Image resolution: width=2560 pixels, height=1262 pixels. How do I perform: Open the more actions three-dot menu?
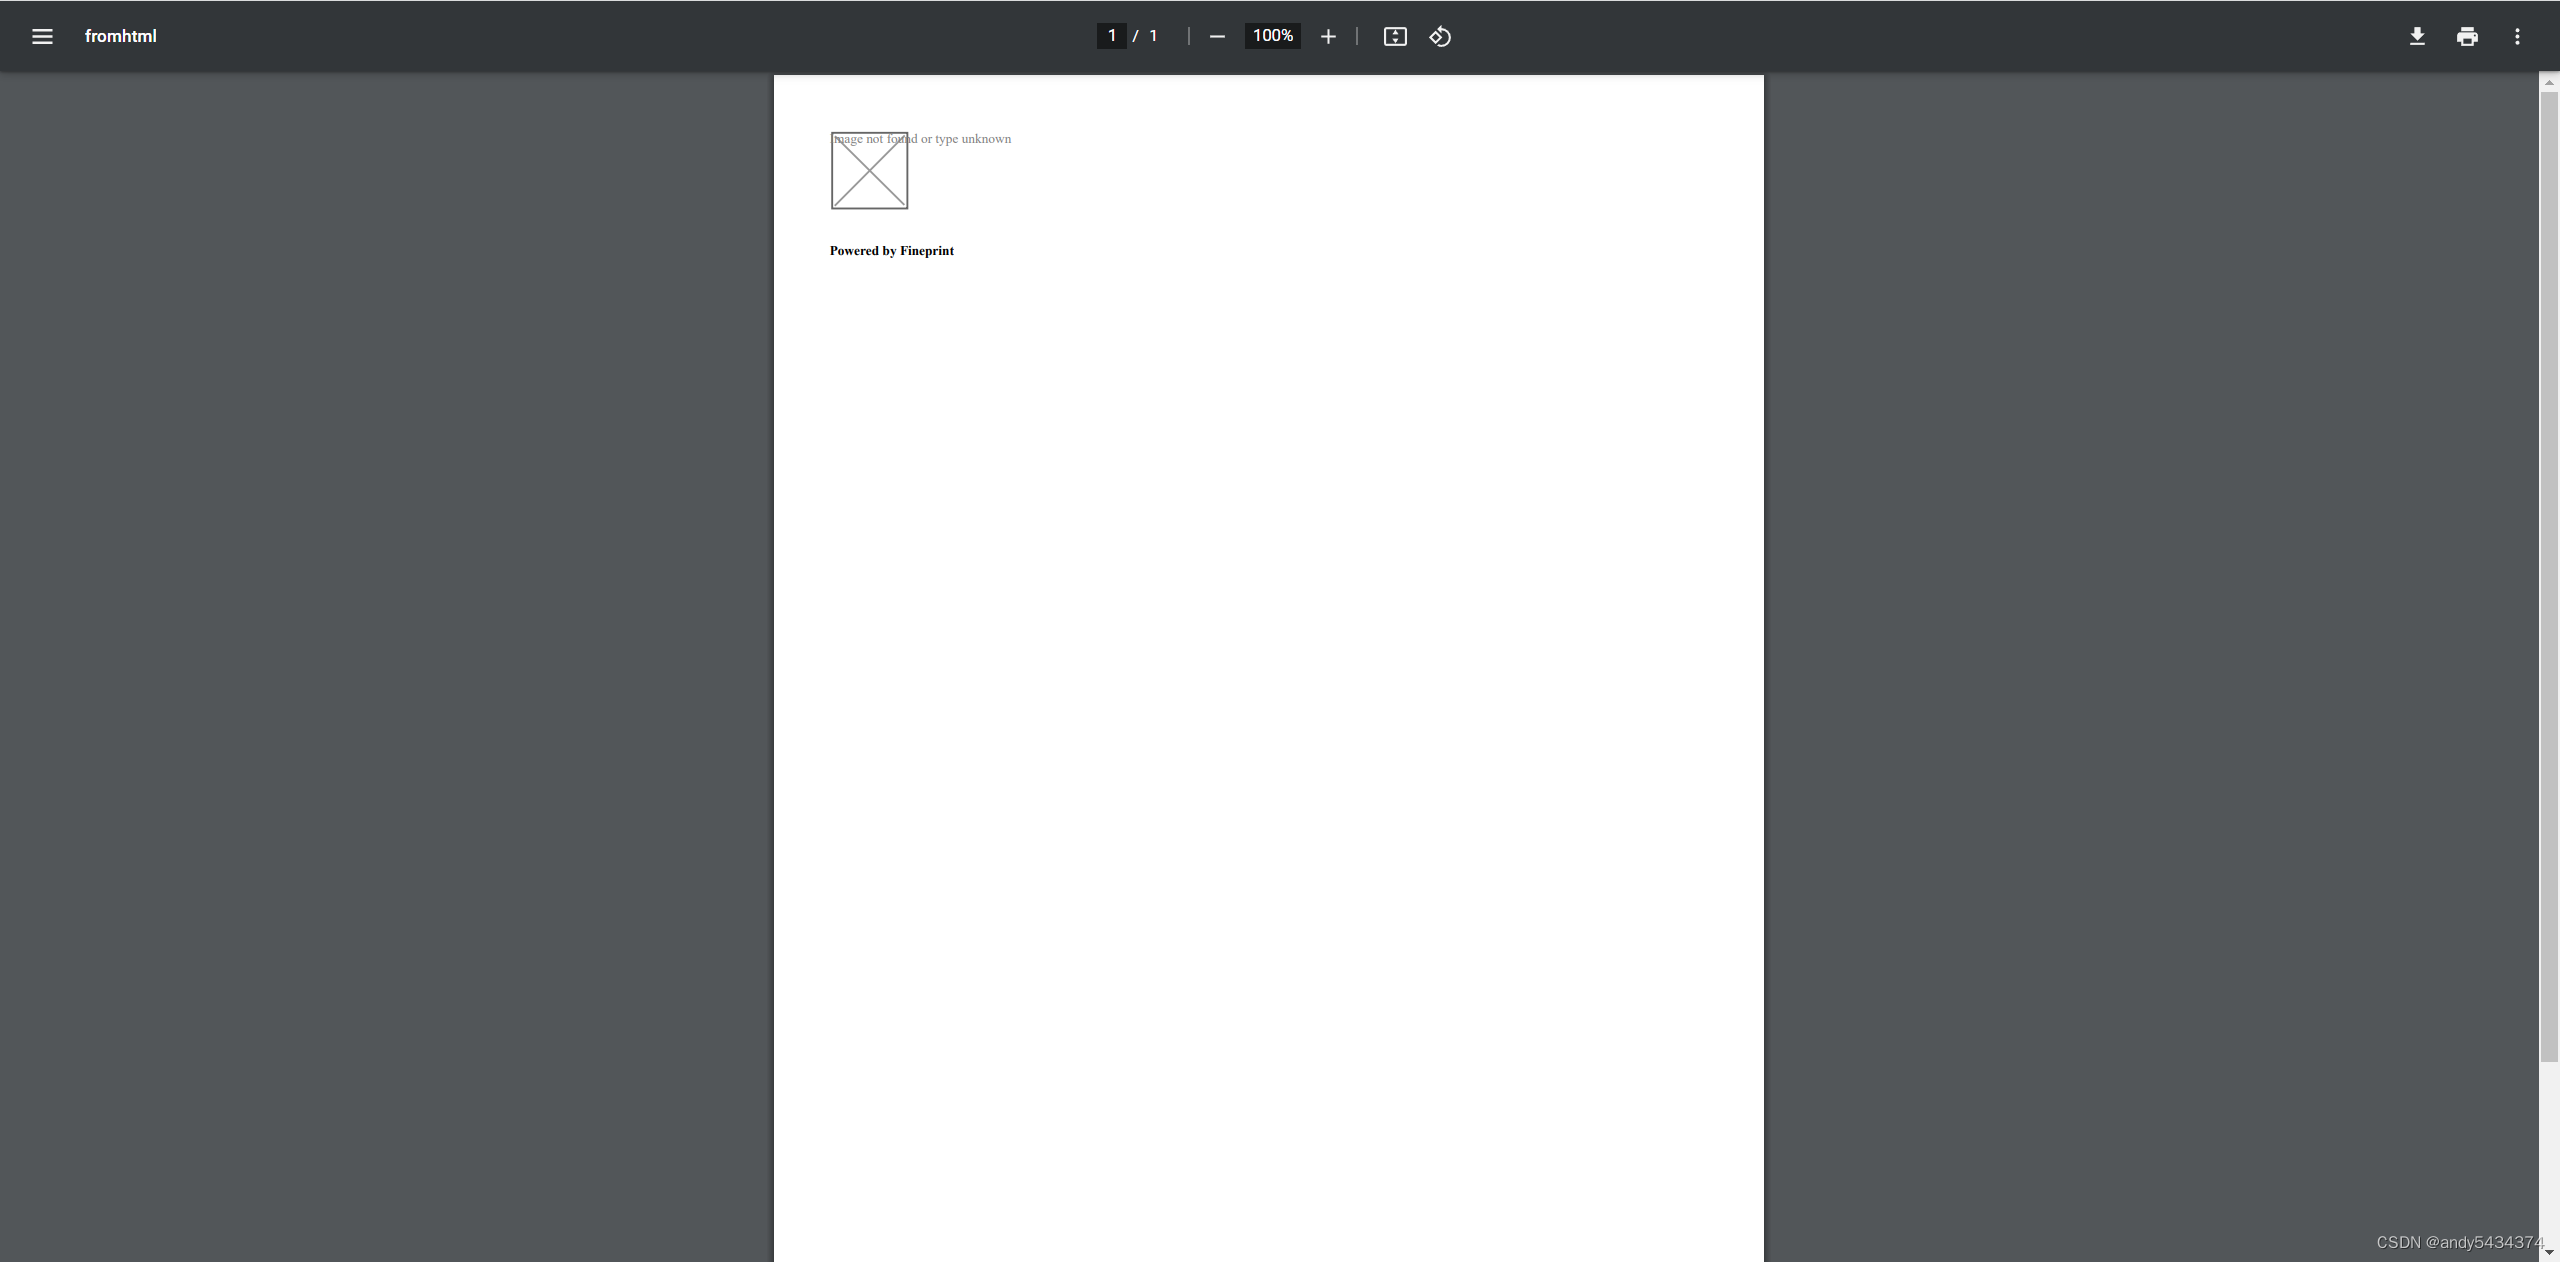[x=2517, y=36]
